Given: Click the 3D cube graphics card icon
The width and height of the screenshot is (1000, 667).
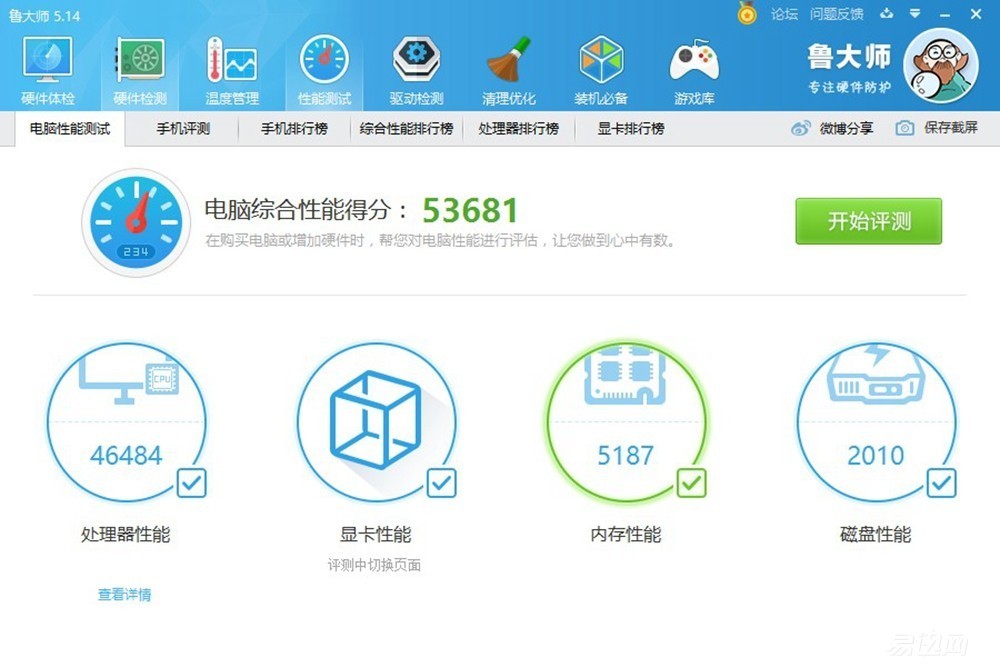Looking at the screenshot, I should pos(375,419).
